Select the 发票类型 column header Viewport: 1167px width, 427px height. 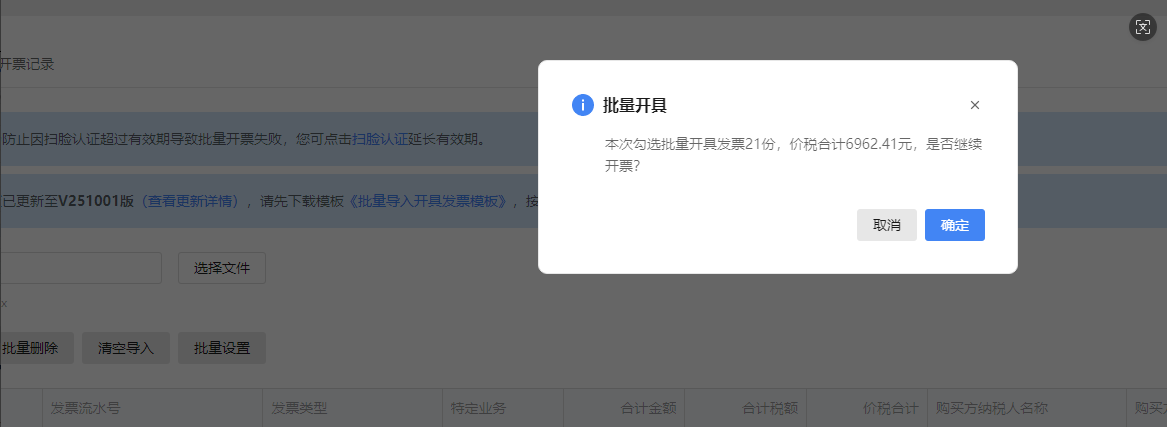pyautogui.click(x=300, y=408)
